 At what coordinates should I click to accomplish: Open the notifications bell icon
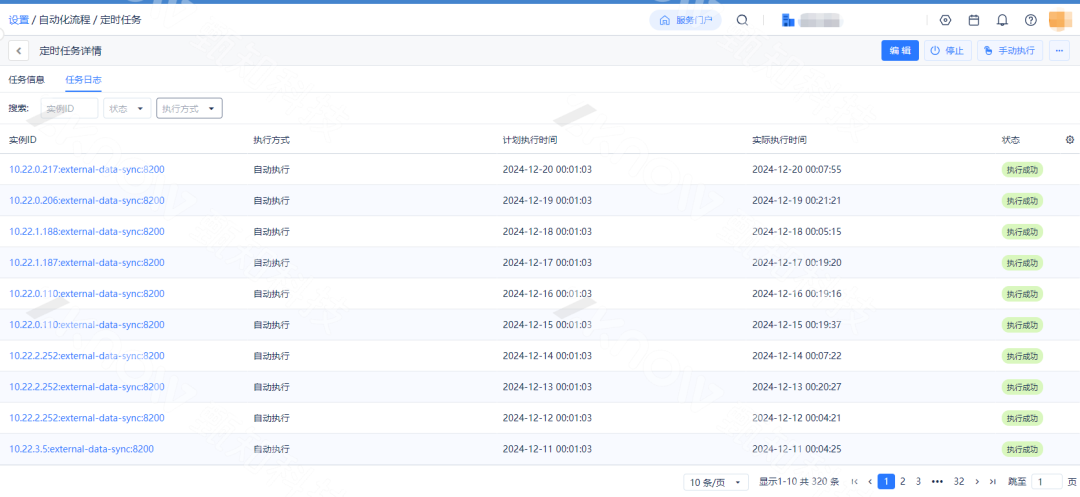tap(1002, 20)
